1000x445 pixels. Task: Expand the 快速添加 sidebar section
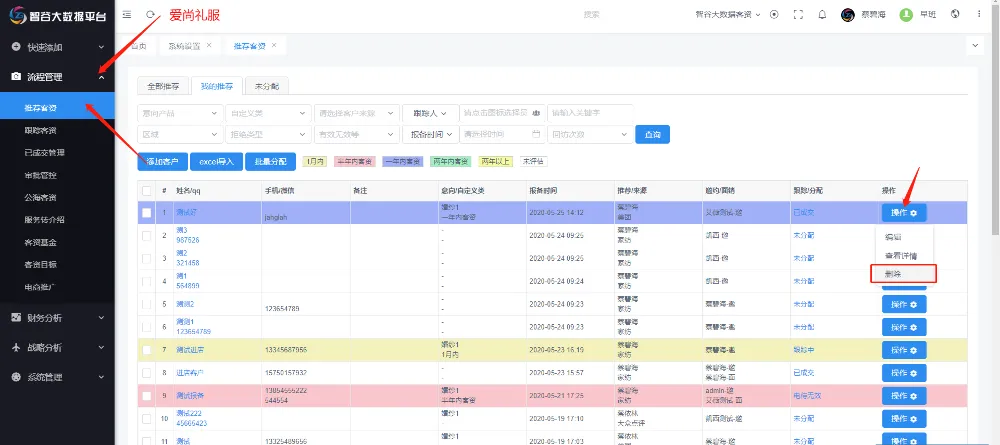point(57,47)
